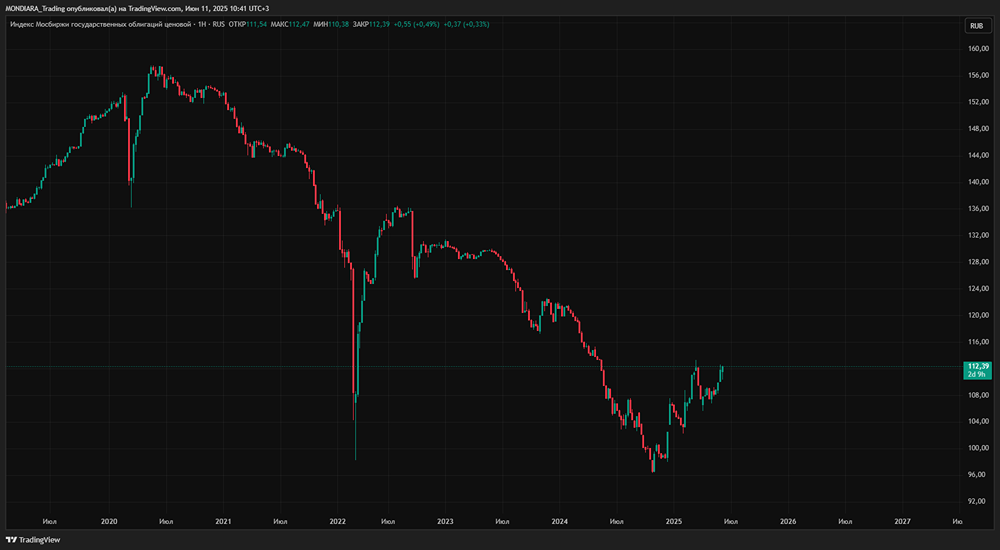Click the 136,00 price axis label
The height and width of the screenshot is (550, 1000).
(978, 209)
